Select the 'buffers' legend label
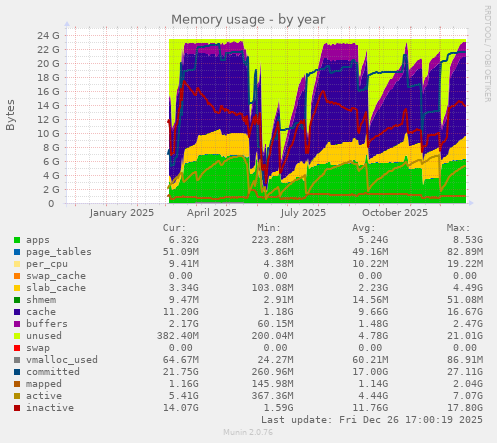 click(x=47, y=324)
